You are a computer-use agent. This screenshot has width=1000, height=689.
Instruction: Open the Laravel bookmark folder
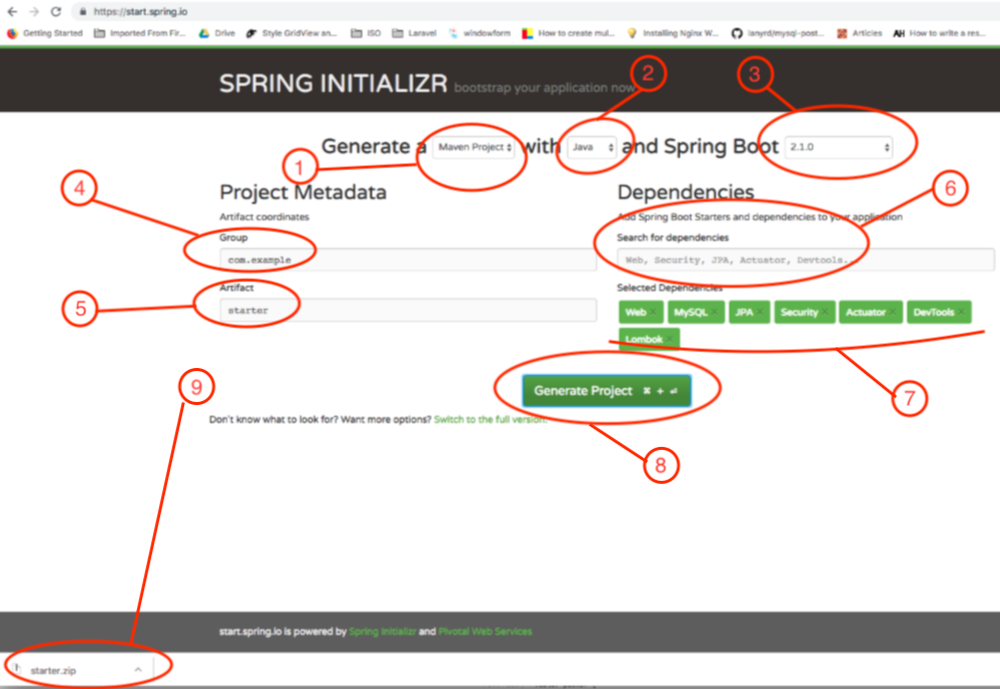tap(415, 33)
